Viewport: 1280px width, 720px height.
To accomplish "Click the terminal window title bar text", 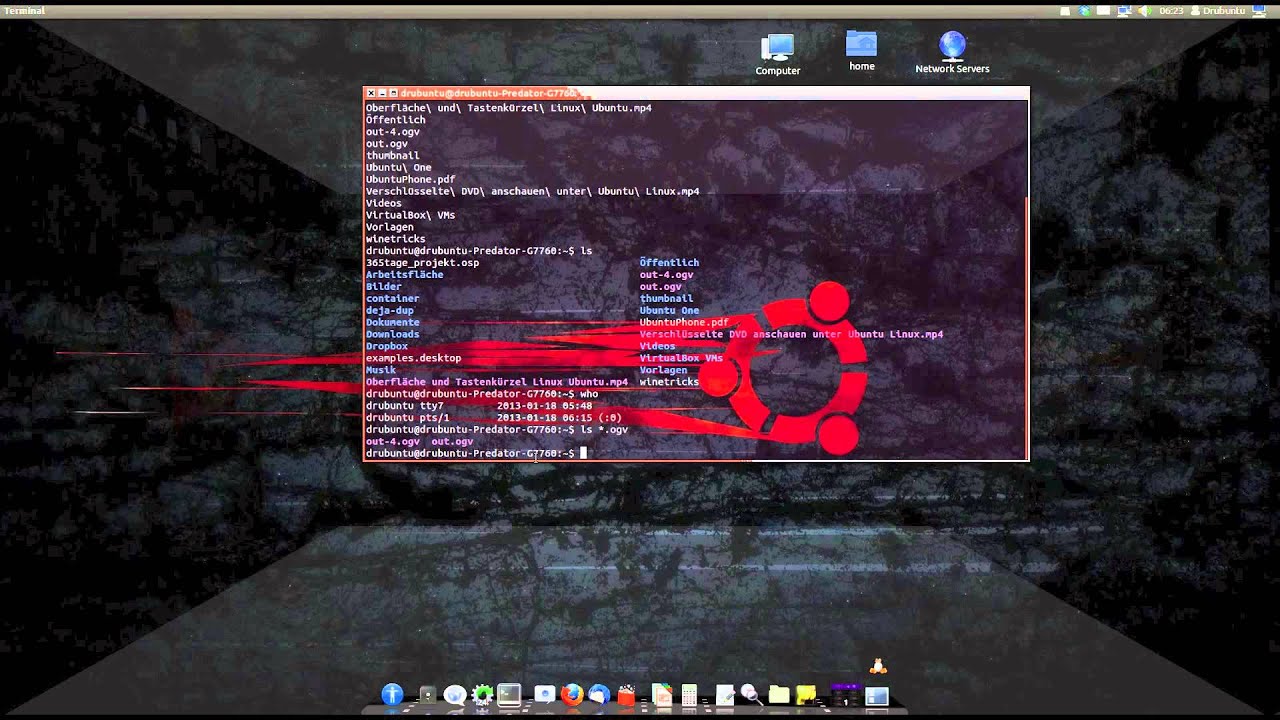I will tap(487, 93).
